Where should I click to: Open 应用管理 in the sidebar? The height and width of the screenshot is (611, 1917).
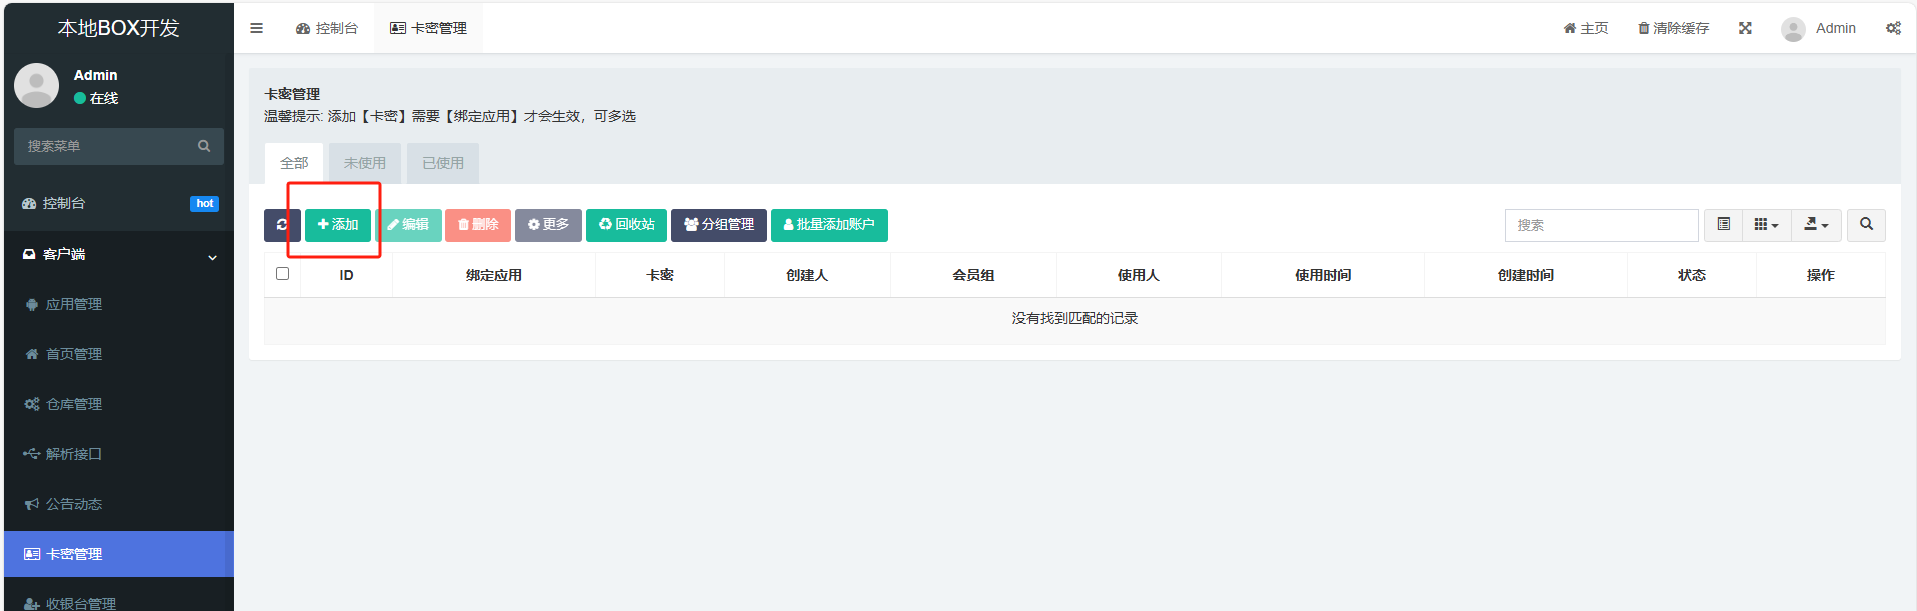click(120, 304)
